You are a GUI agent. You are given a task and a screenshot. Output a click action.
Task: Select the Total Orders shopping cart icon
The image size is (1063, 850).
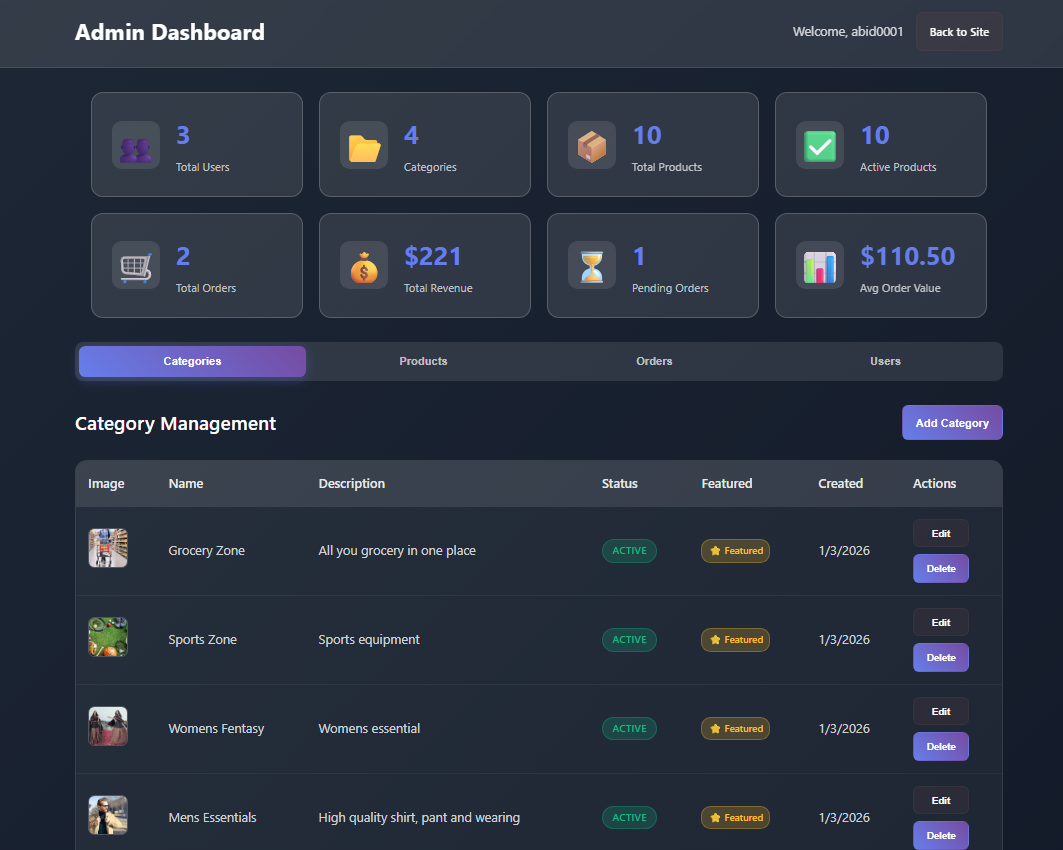coord(135,265)
